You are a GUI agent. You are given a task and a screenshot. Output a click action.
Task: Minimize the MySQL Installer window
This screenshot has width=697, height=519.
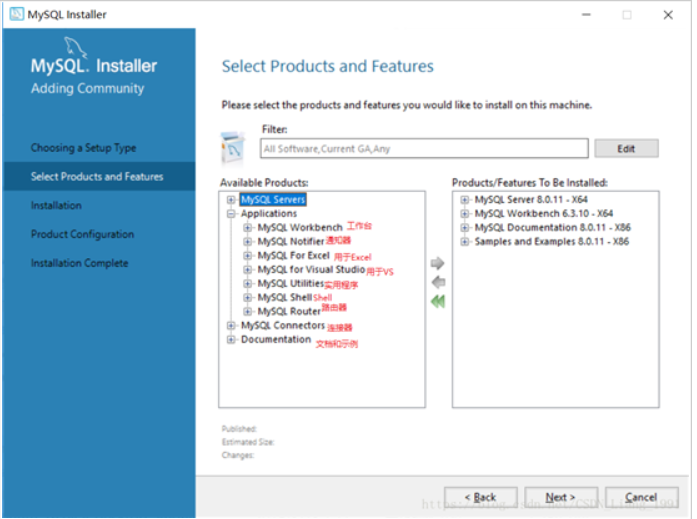[x=586, y=15]
